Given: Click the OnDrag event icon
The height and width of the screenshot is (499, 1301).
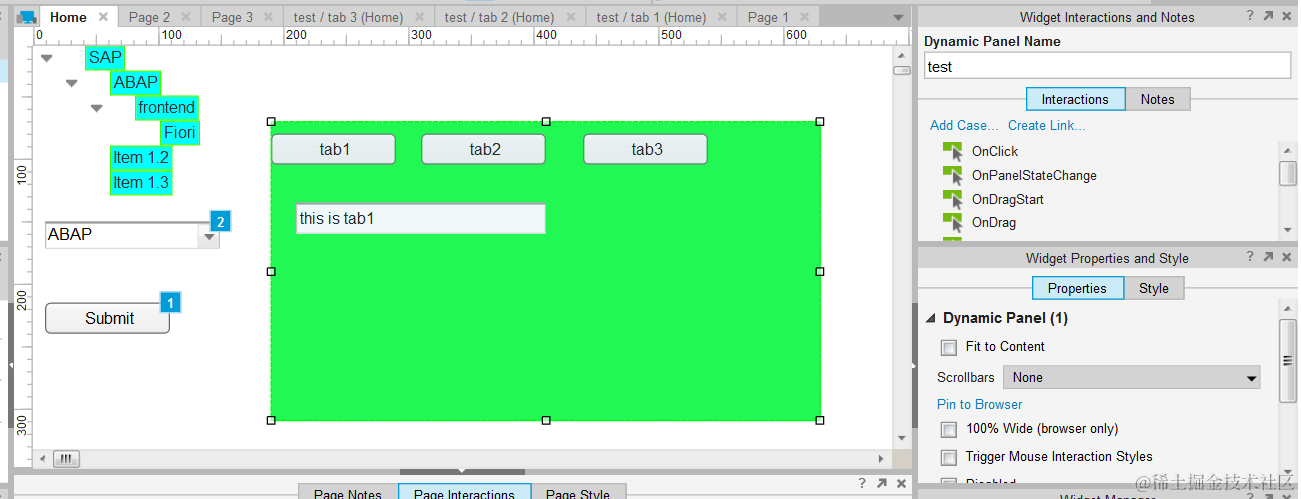Looking at the screenshot, I should 952,222.
